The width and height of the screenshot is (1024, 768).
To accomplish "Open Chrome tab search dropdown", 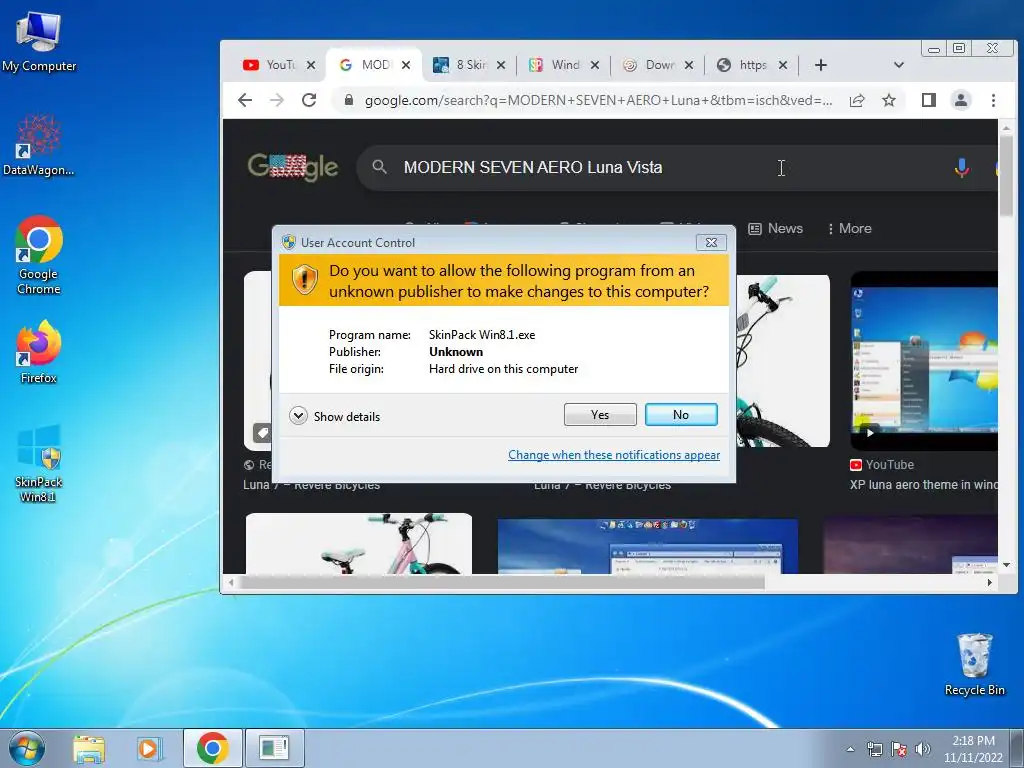I will [899, 65].
